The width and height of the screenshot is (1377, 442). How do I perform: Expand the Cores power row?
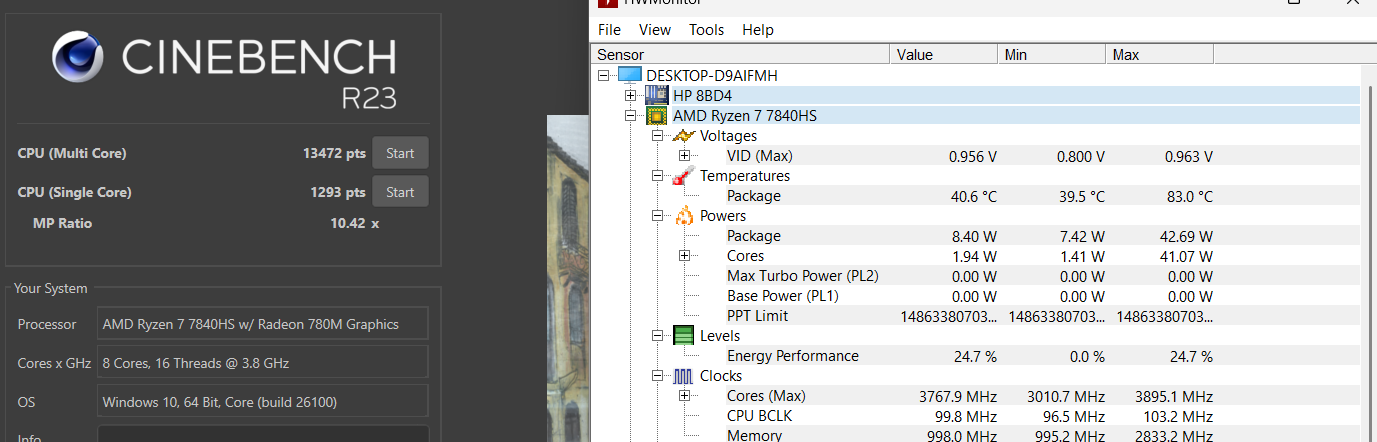point(684,256)
